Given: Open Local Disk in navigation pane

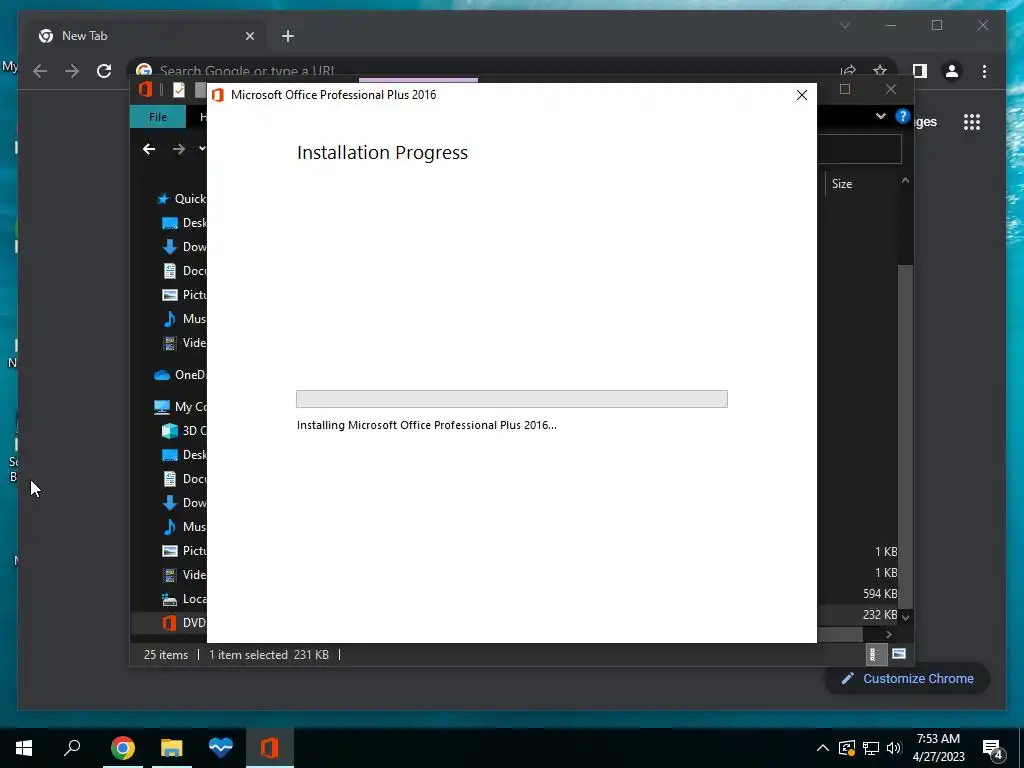Looking at the screenshot, I should [x=184, y=598].
